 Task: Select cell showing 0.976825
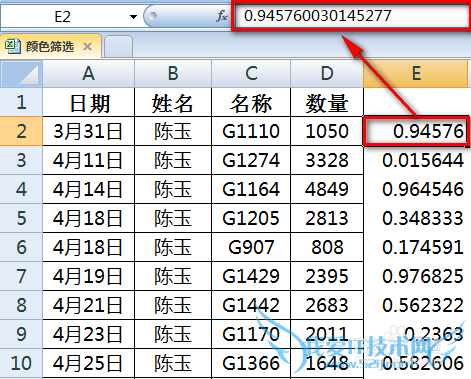[x=416, y=276]
